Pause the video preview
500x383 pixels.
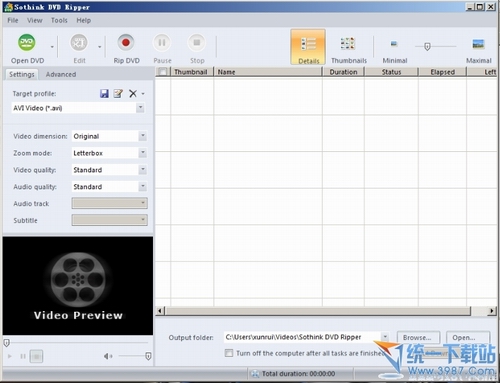coord(23,356)
